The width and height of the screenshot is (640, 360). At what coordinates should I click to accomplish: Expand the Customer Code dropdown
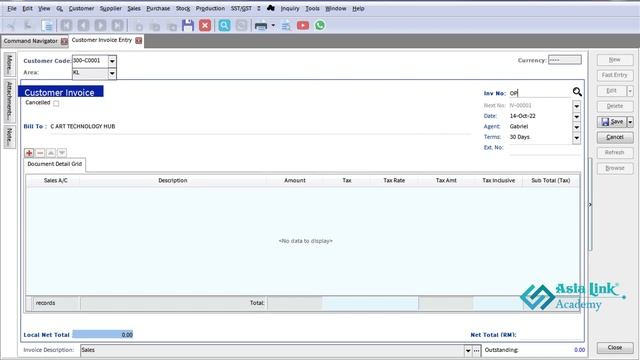pos(112,61)
